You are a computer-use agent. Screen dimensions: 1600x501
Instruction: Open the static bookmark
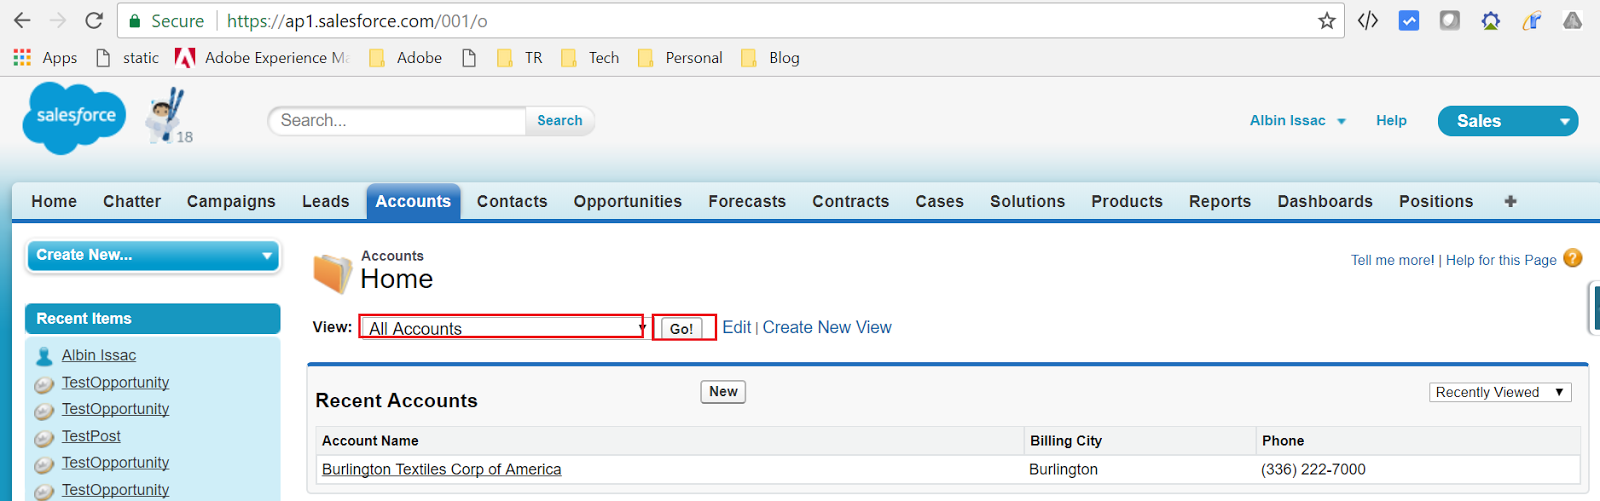(128, 58)
